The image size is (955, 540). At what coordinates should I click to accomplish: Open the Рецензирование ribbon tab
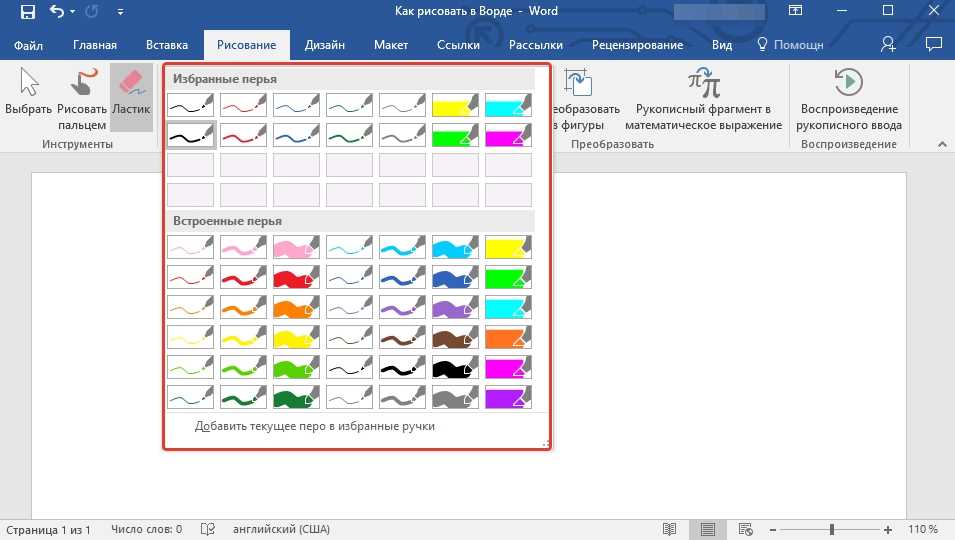pyautogui.click(x=637, y=45)
